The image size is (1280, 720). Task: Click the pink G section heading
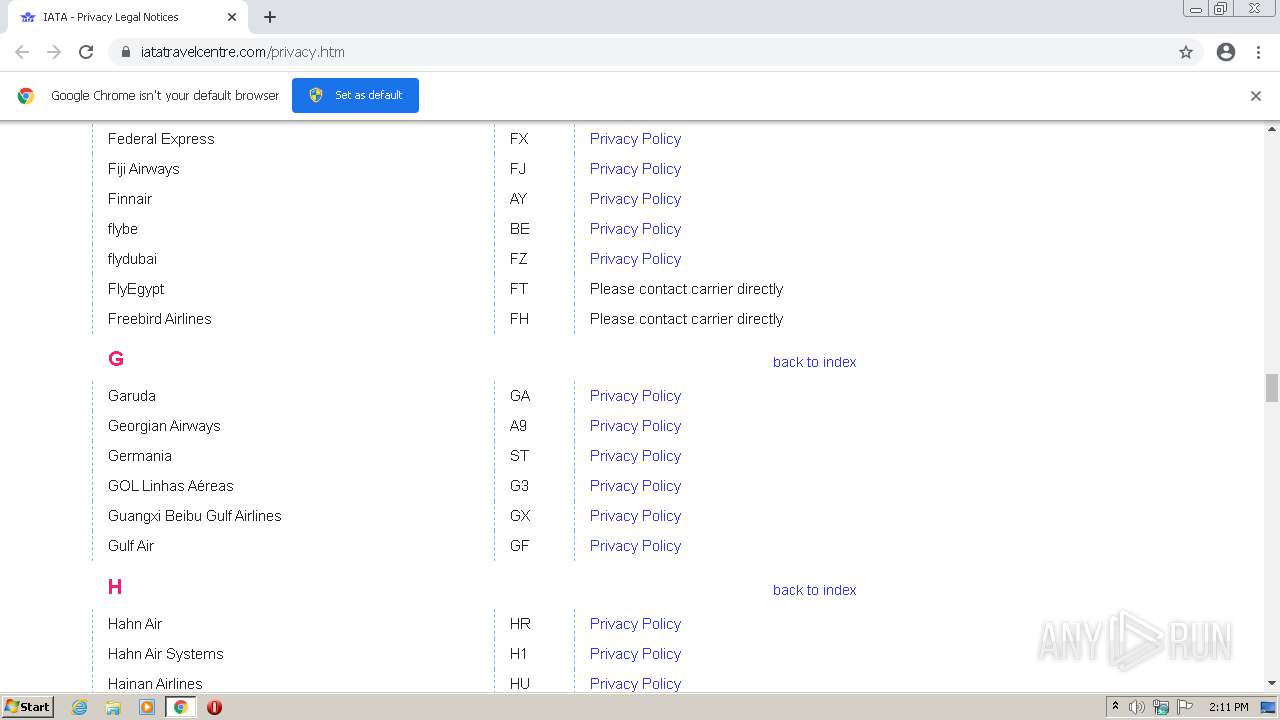116,359
